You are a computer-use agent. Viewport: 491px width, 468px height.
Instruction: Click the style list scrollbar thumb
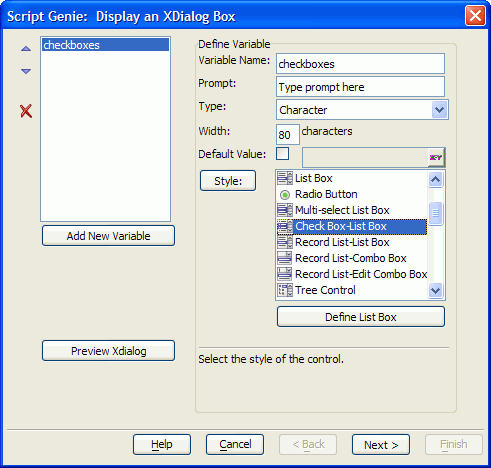pyautogui.click(x=435, y=213)
